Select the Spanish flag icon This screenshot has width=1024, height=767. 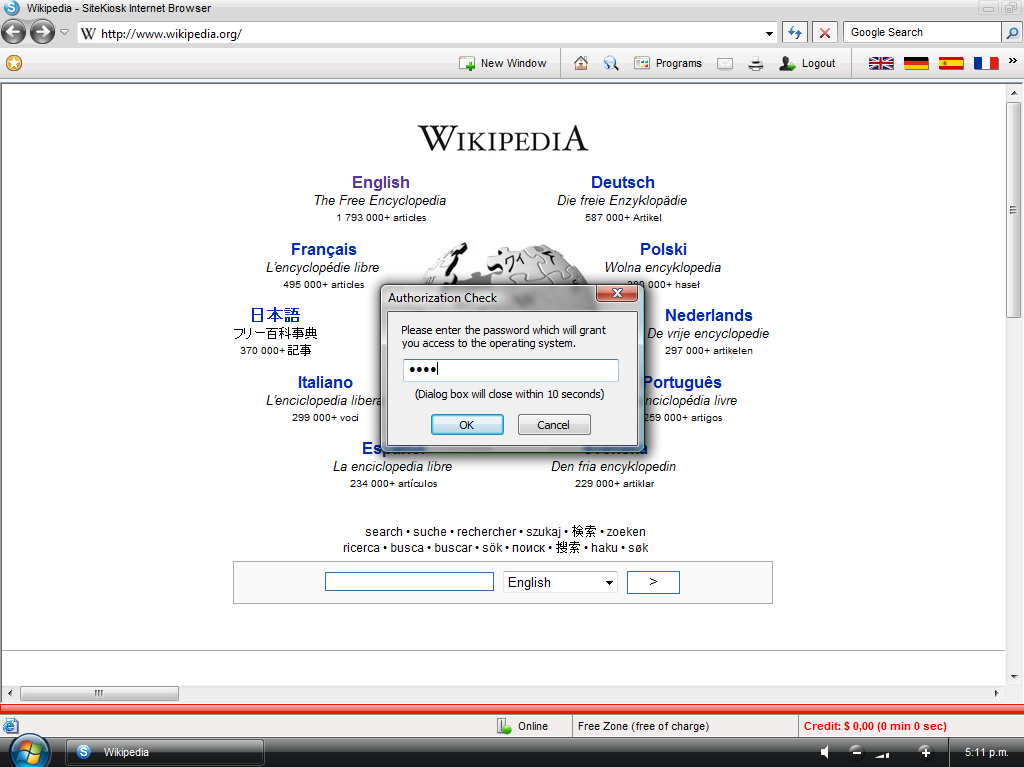tap(951, 63)
